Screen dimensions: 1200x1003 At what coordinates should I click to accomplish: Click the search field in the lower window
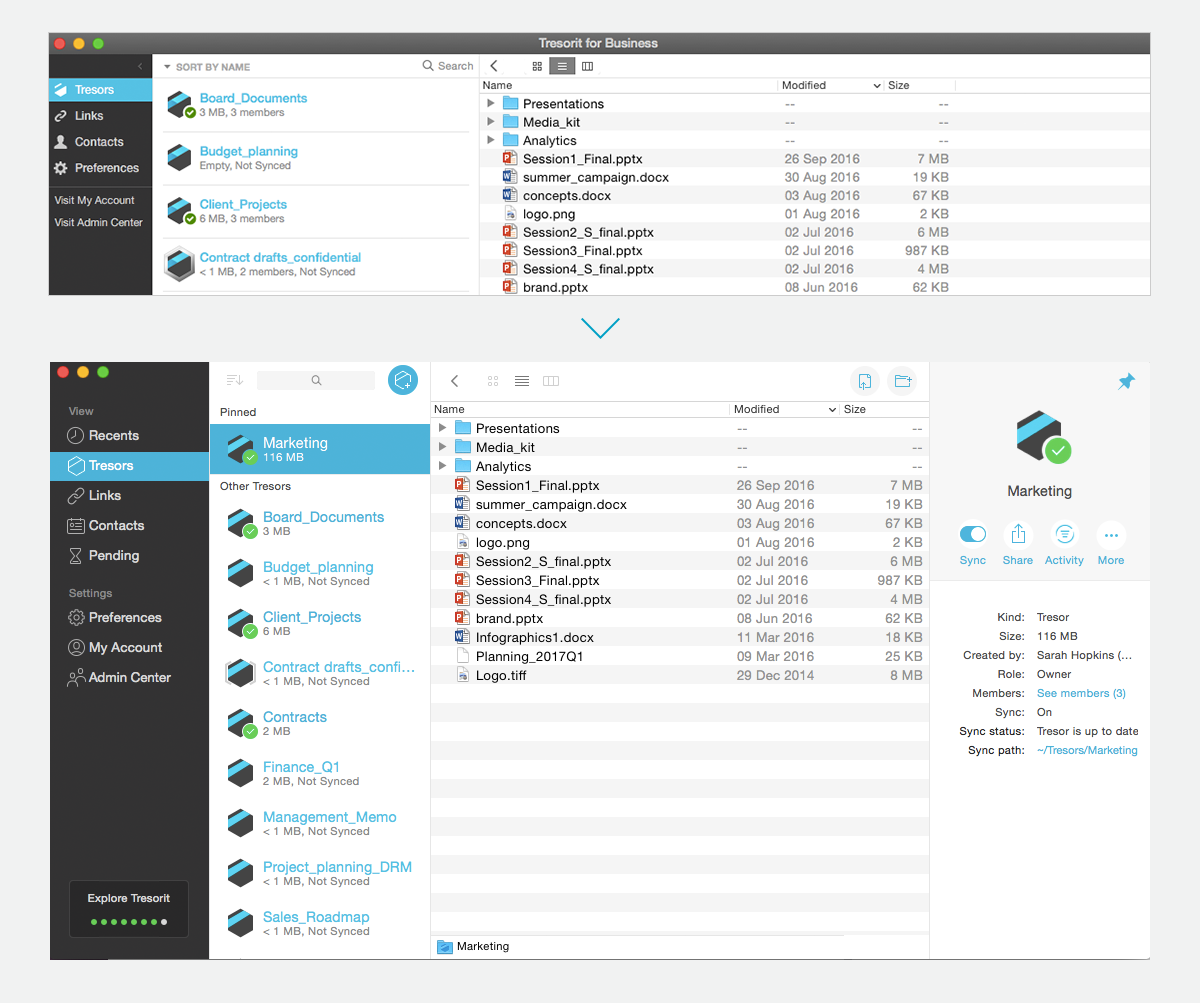tap(316, 380)
